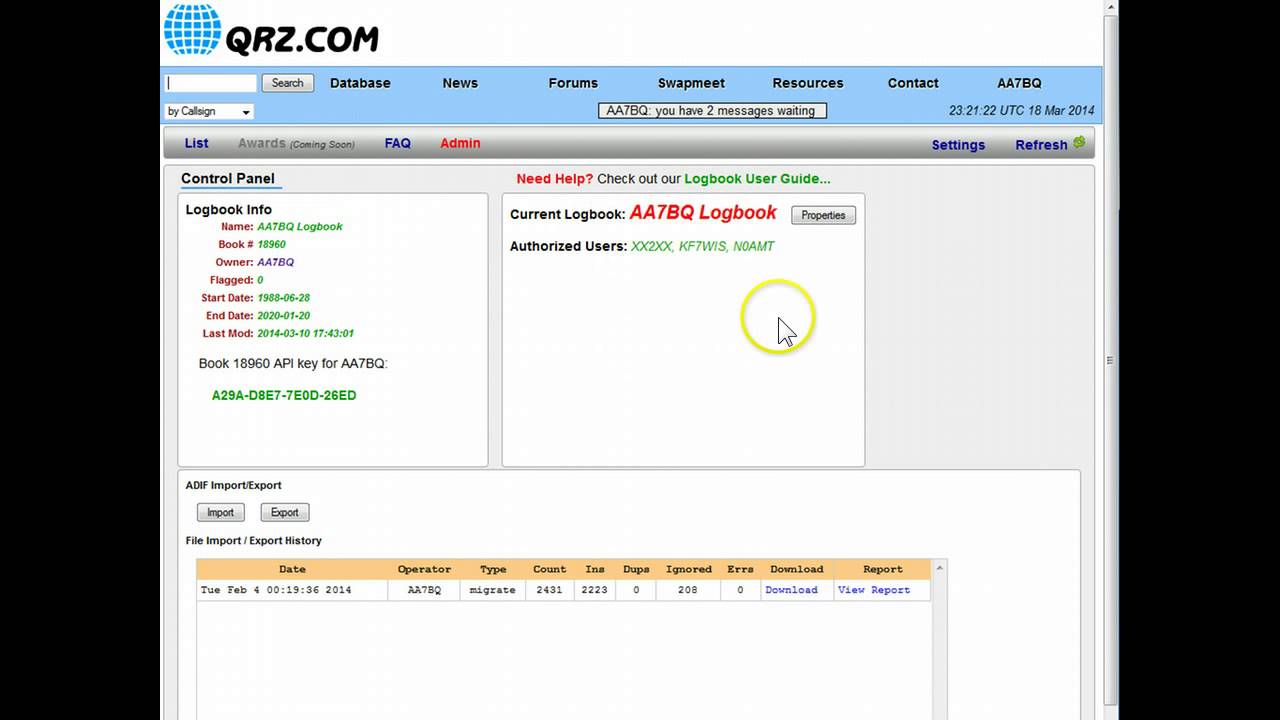The image size is (1280, 720).
Task: Click the Type column header
Action: (493, 569)
